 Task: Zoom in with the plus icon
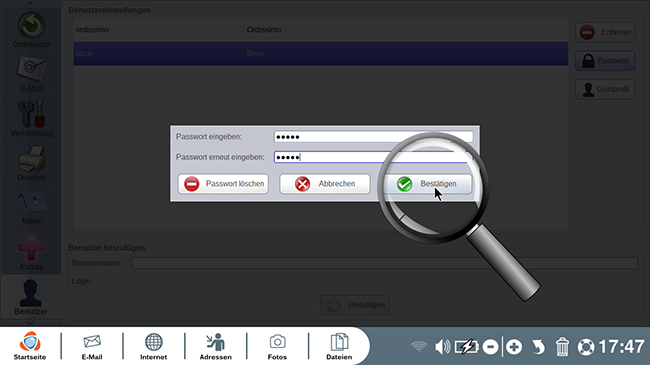tap(514, 347)
